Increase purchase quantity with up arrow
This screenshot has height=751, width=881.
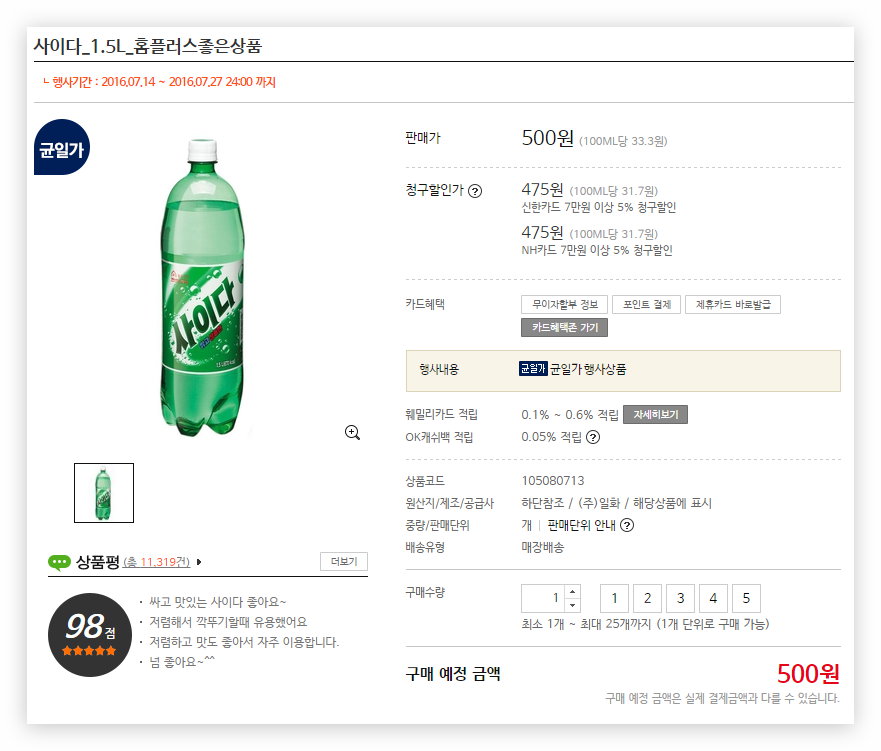click(x=572, y=592)
